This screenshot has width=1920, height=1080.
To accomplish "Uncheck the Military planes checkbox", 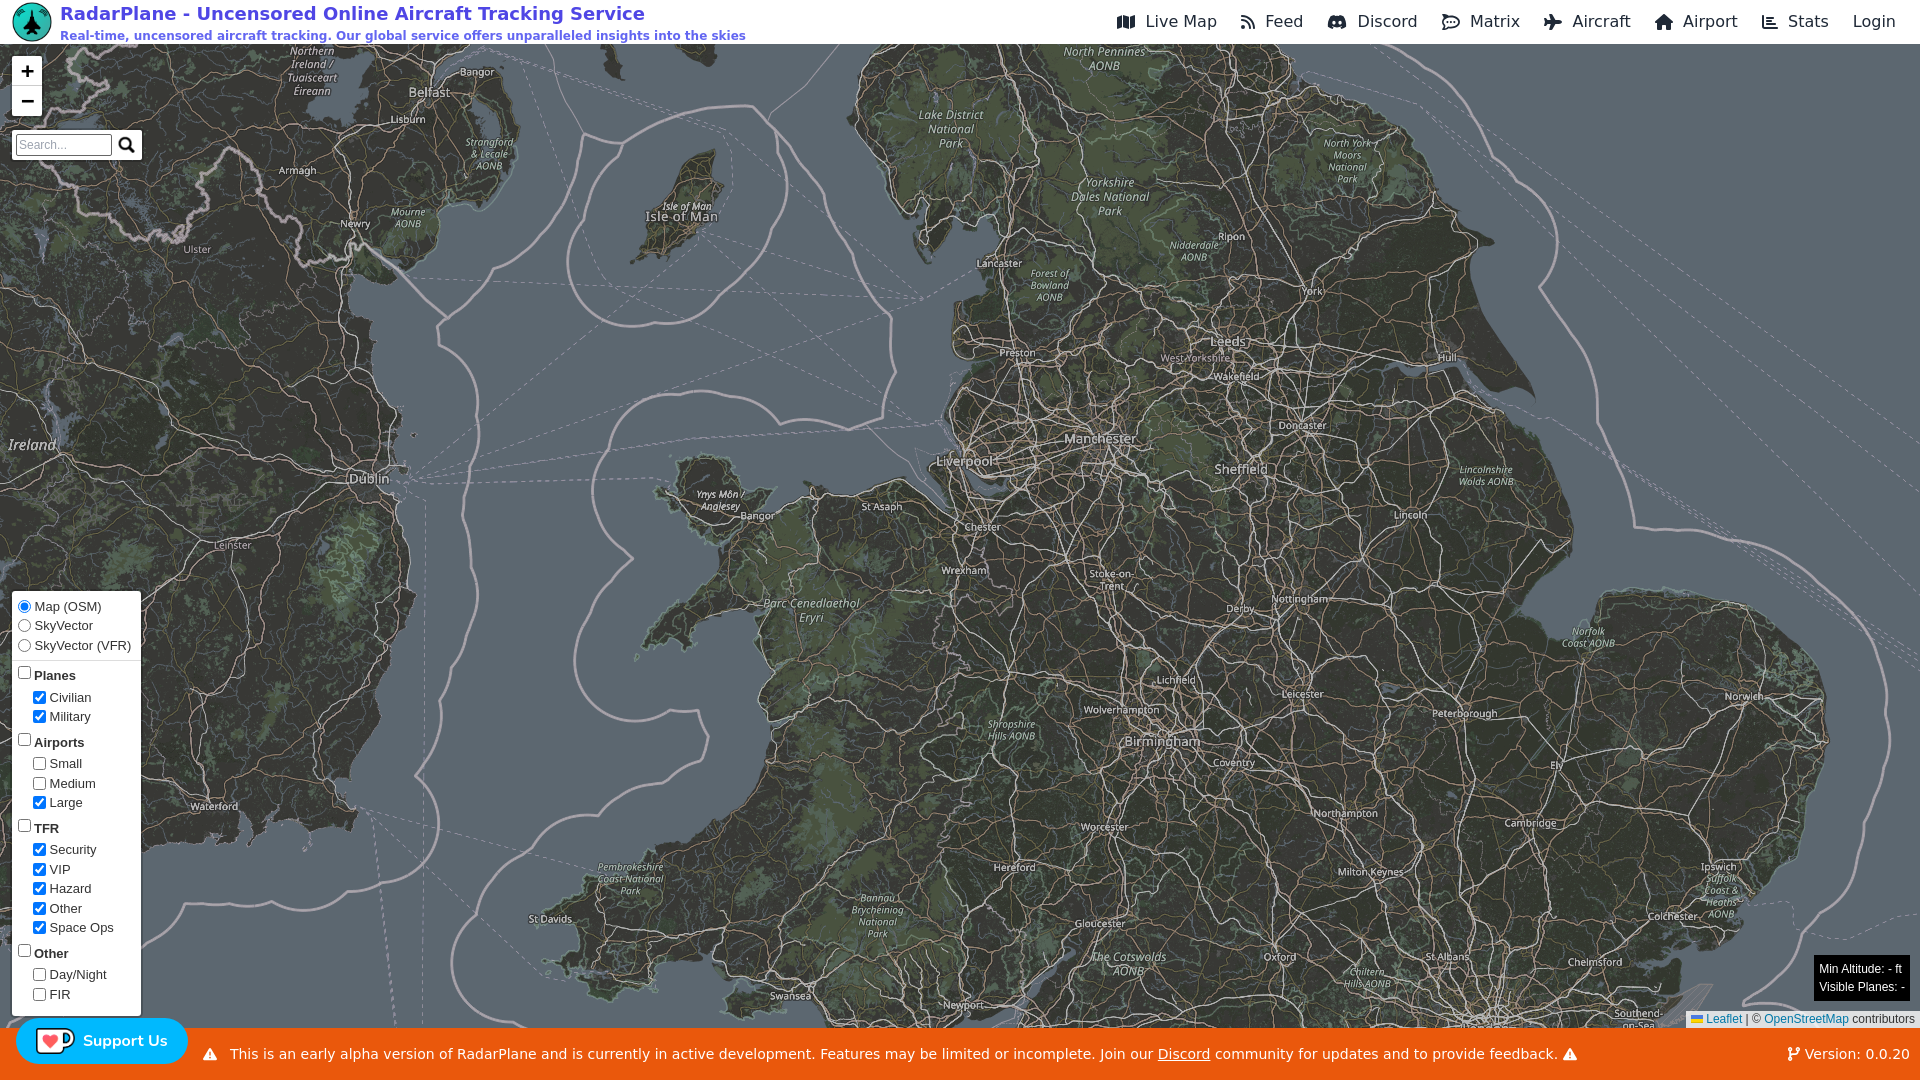I will click(x=40, y=717).
